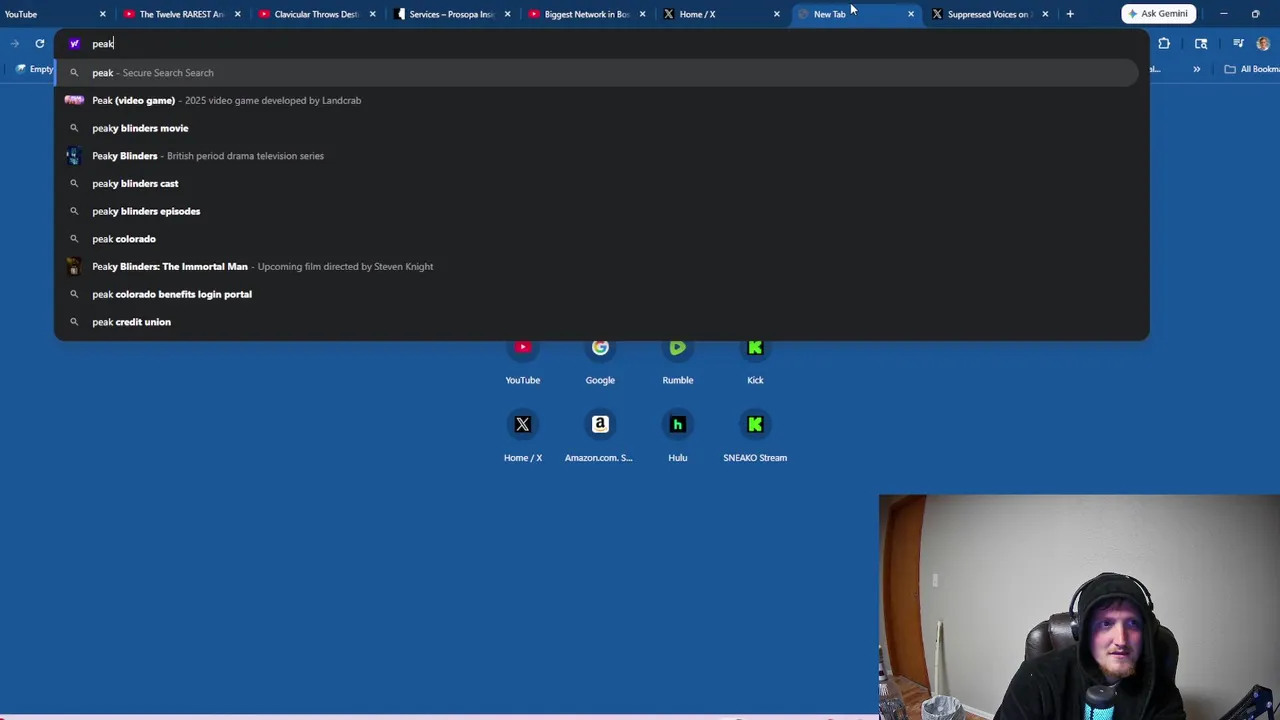Open the profile avatar menu
This screenshot has width=1280, height=720.
[1263, 43]
